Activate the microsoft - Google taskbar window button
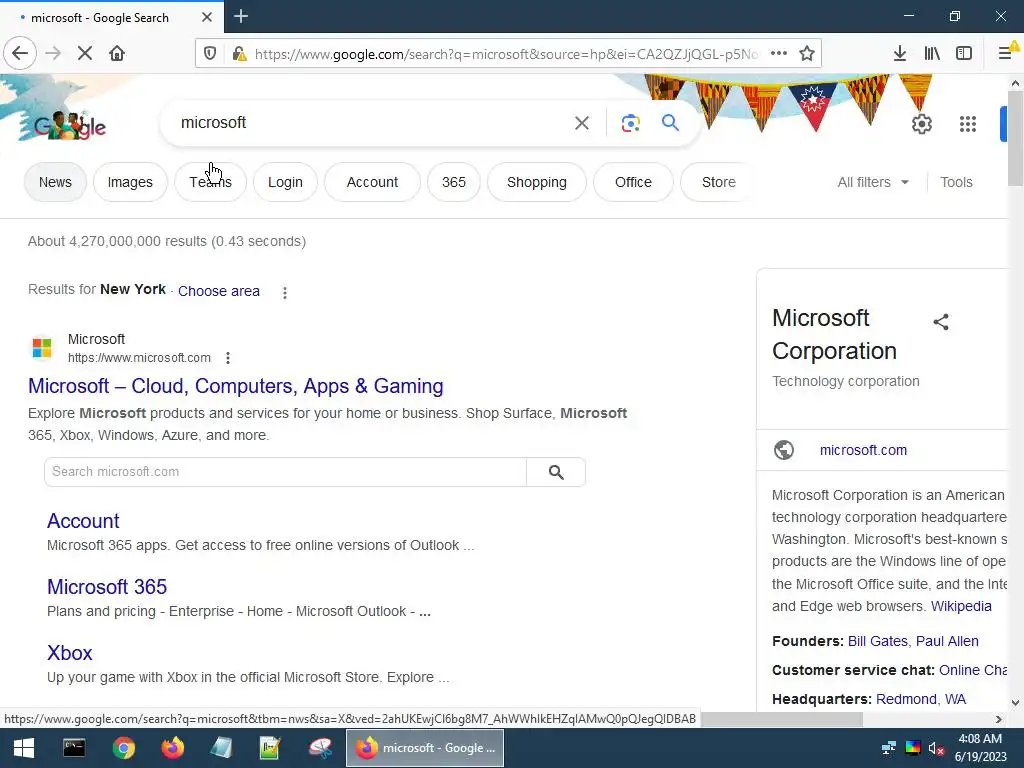Viewport: 1024px width, 768px height. pyautogui.click(x=425, y=748)
